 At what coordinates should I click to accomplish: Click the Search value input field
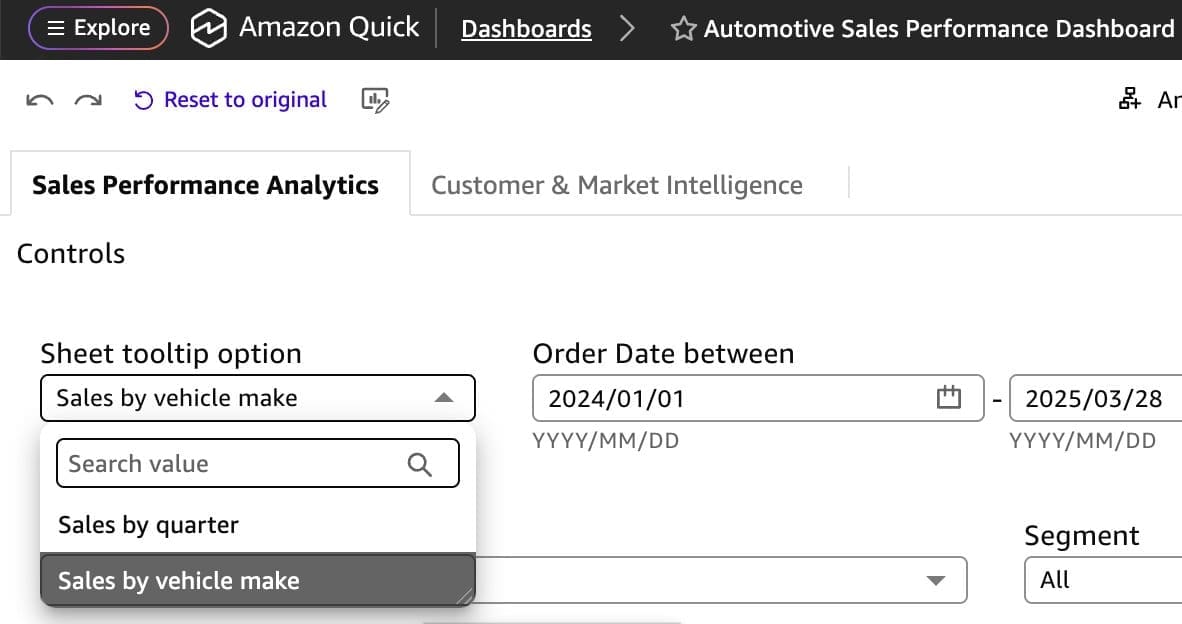(x=230, y=464)
